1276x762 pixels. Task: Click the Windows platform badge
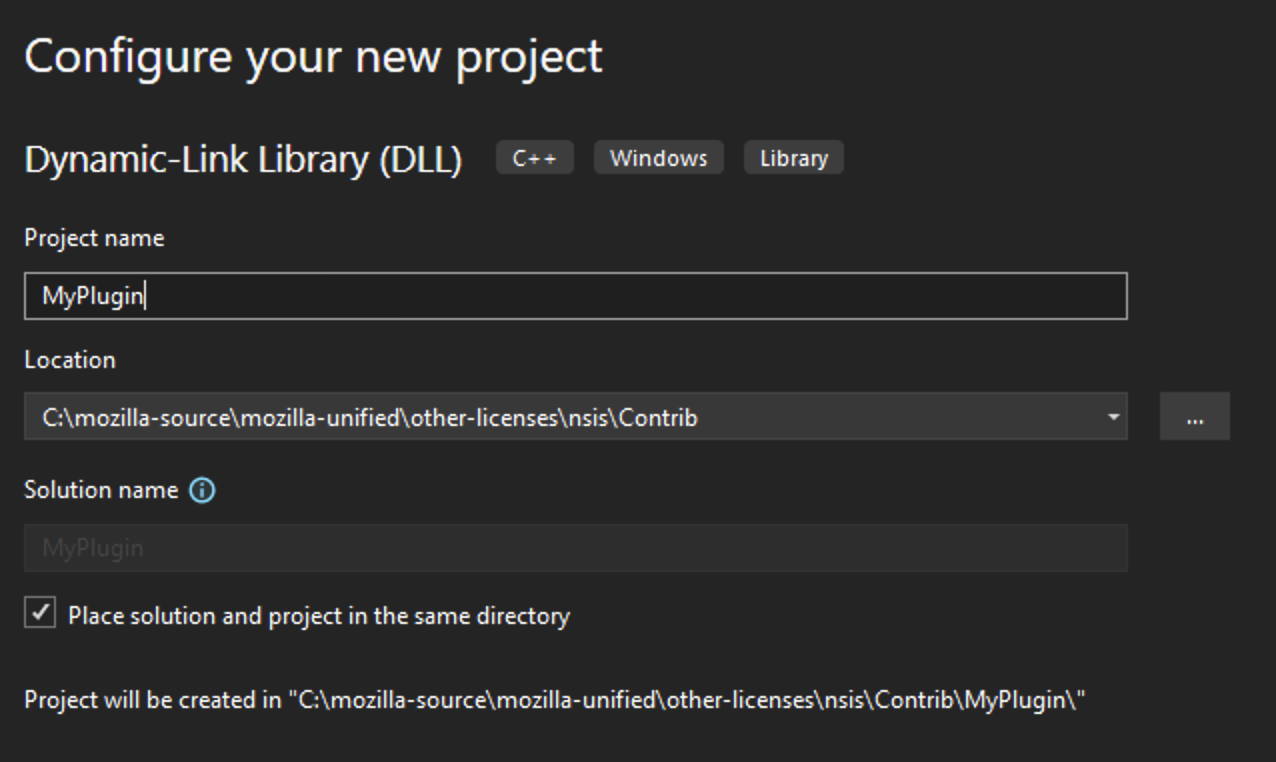click(x=658, y=157)
